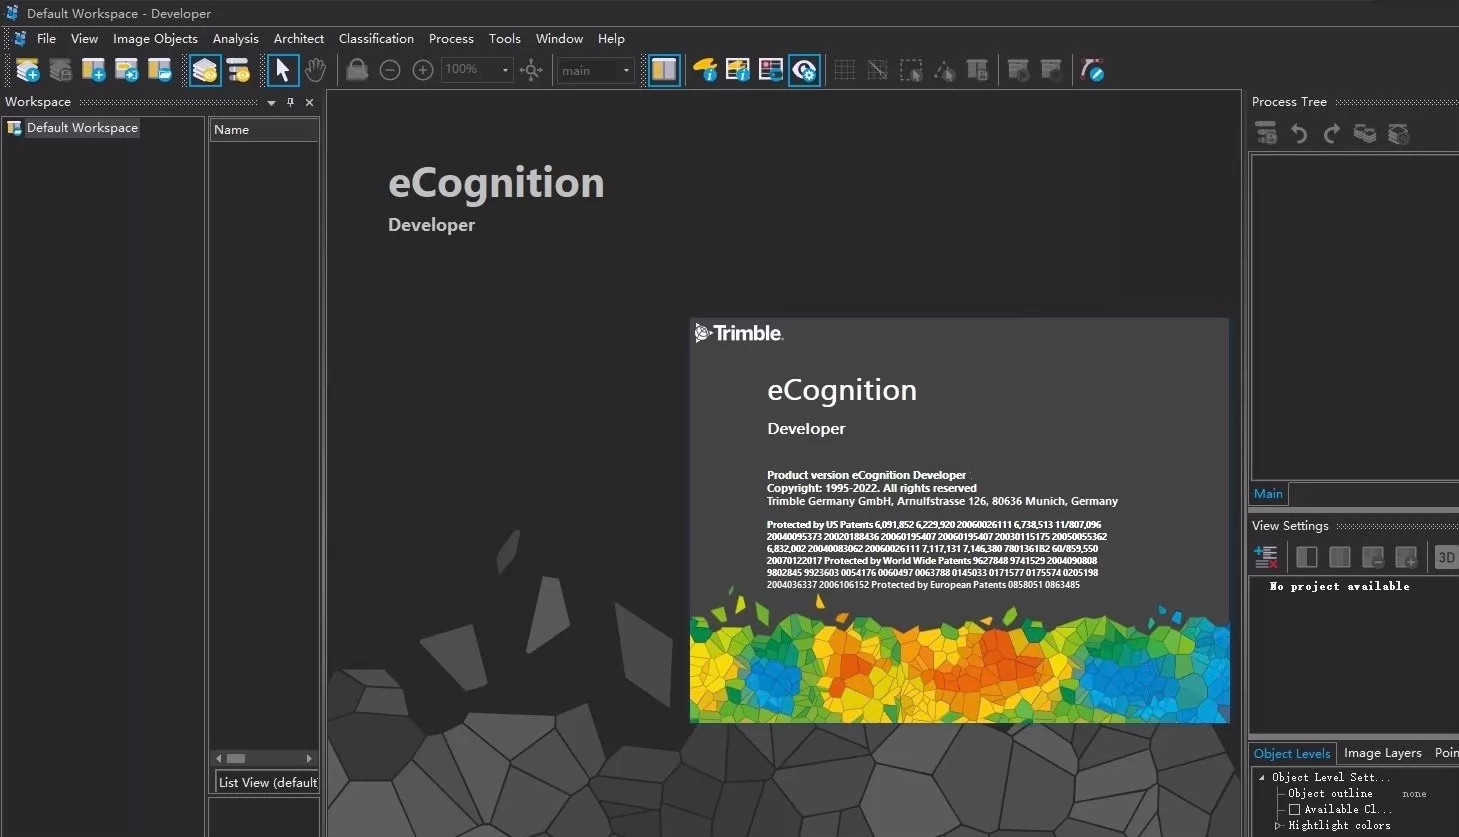Click the redo arrow in Process Tree
Screen dimensions: 1459x837
click(x=1332, y=133)
